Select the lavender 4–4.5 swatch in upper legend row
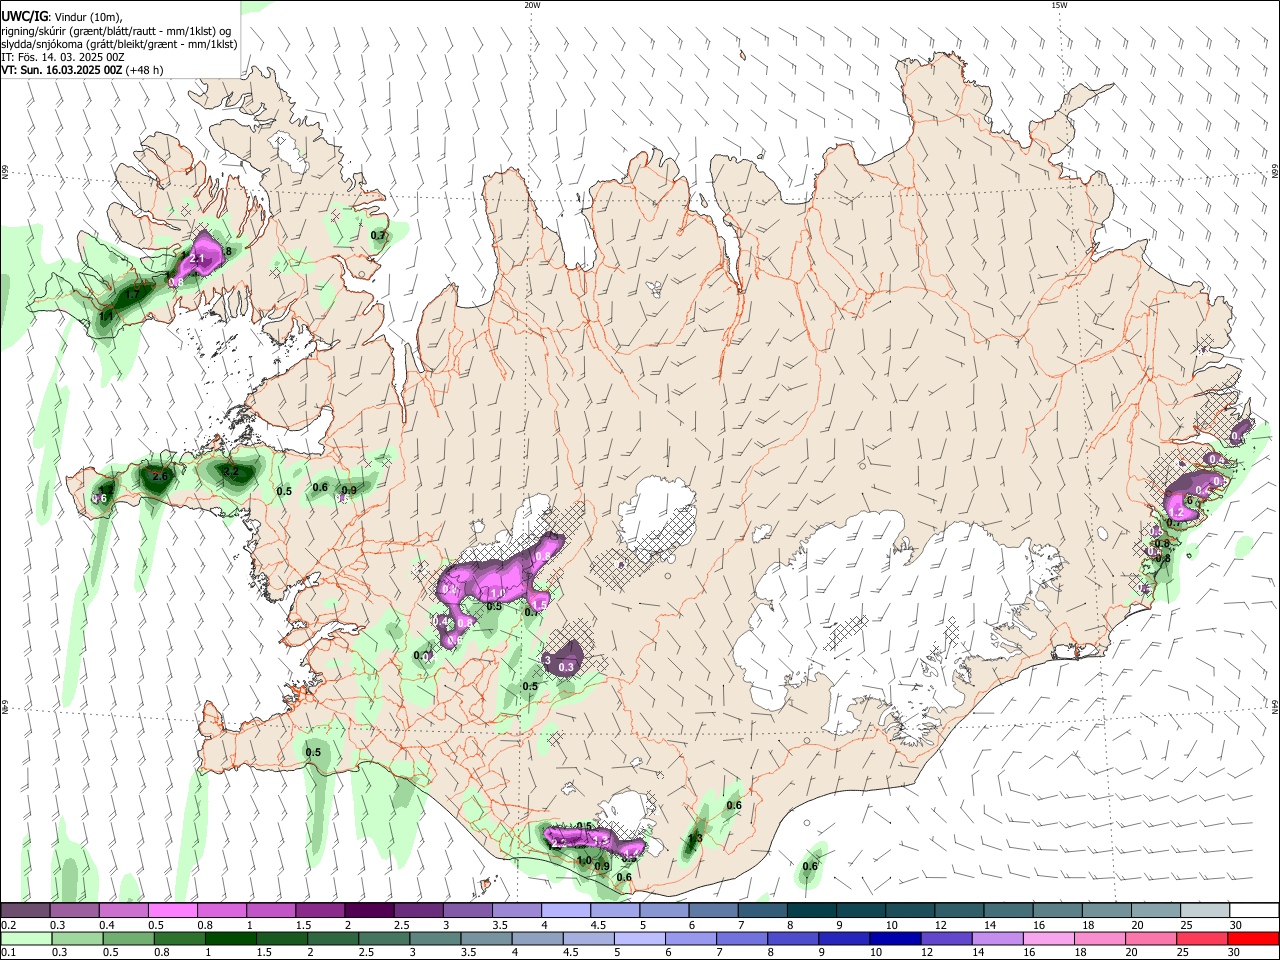 565,910
